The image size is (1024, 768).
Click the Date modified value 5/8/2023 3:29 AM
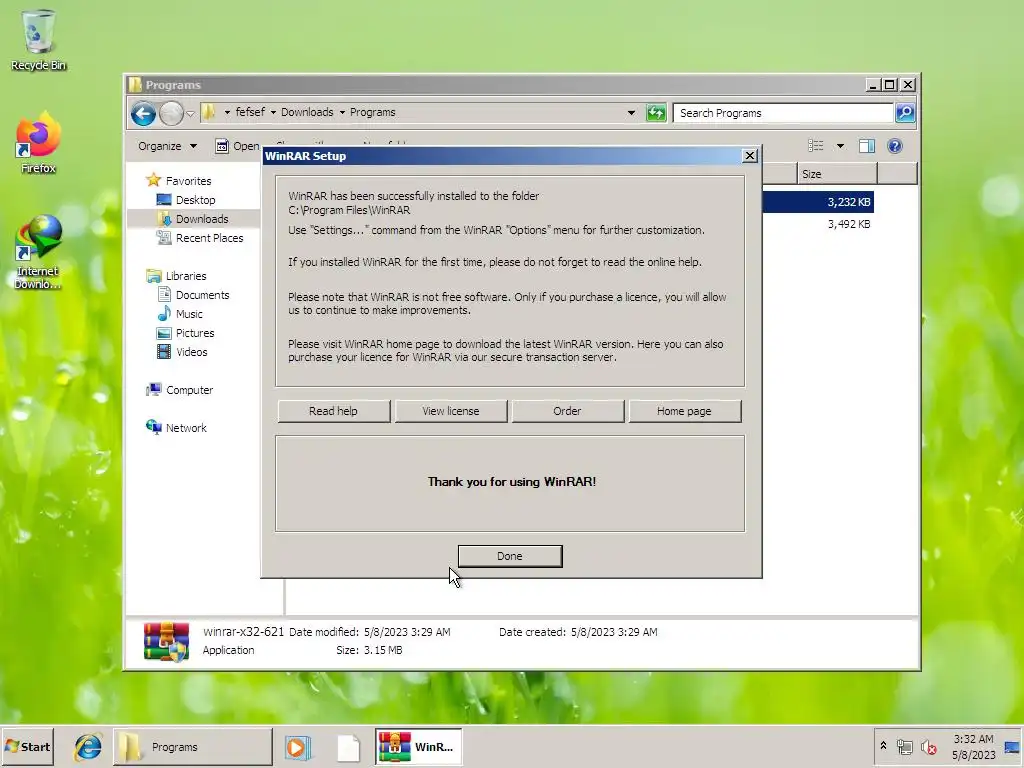click(407, 632)
